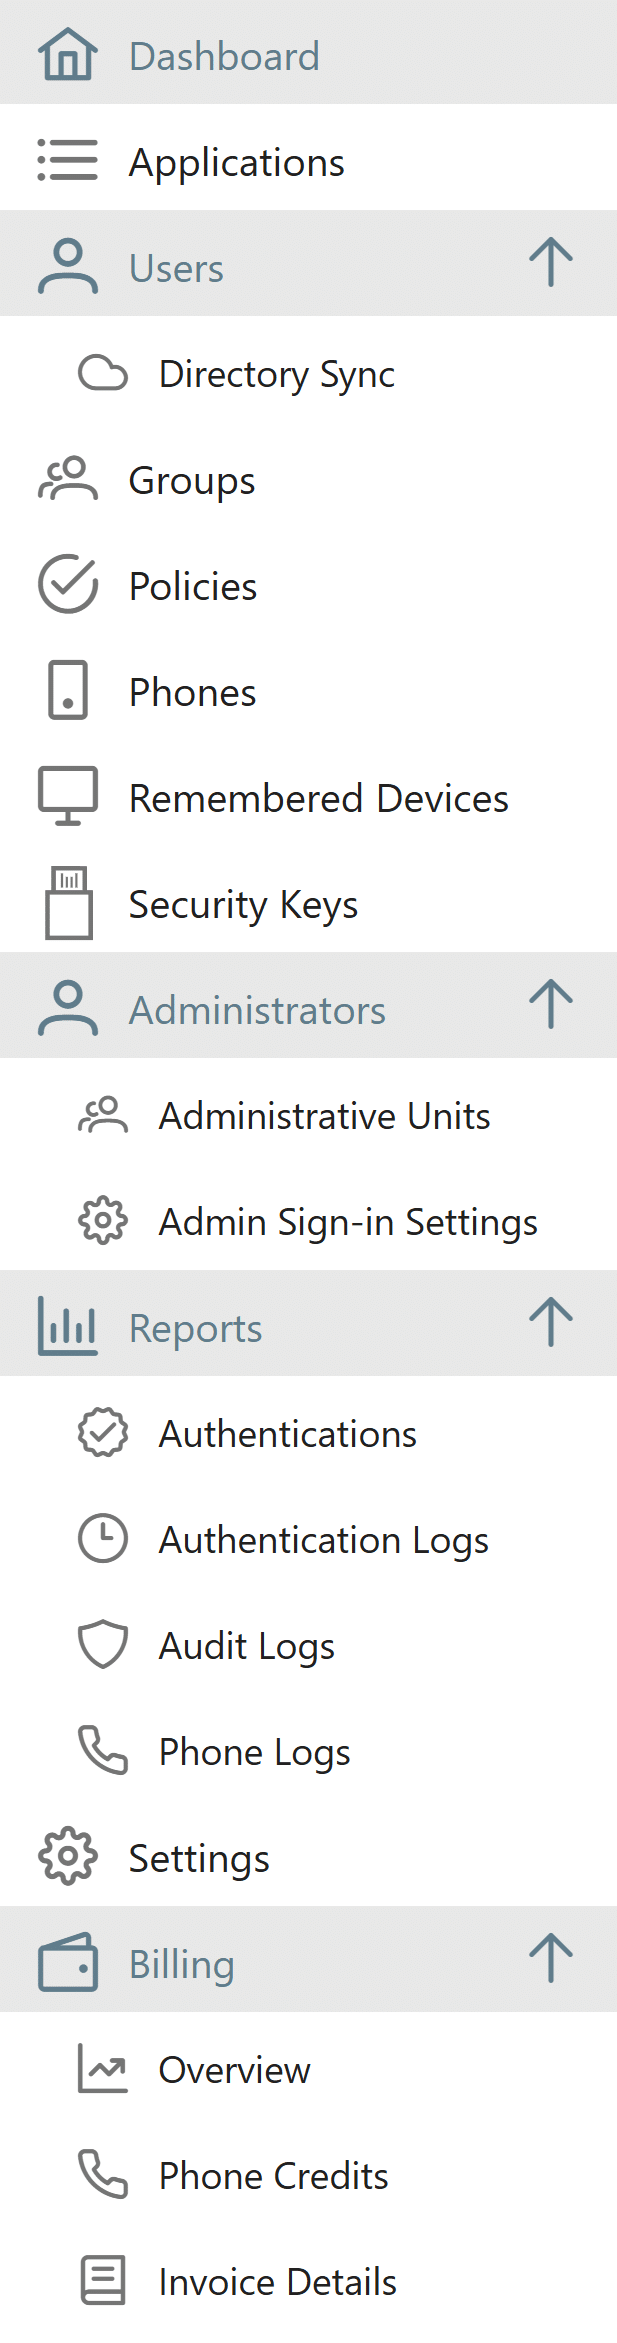
Task: Click the Audit Logs shield icon
Action: (103, 1644)
